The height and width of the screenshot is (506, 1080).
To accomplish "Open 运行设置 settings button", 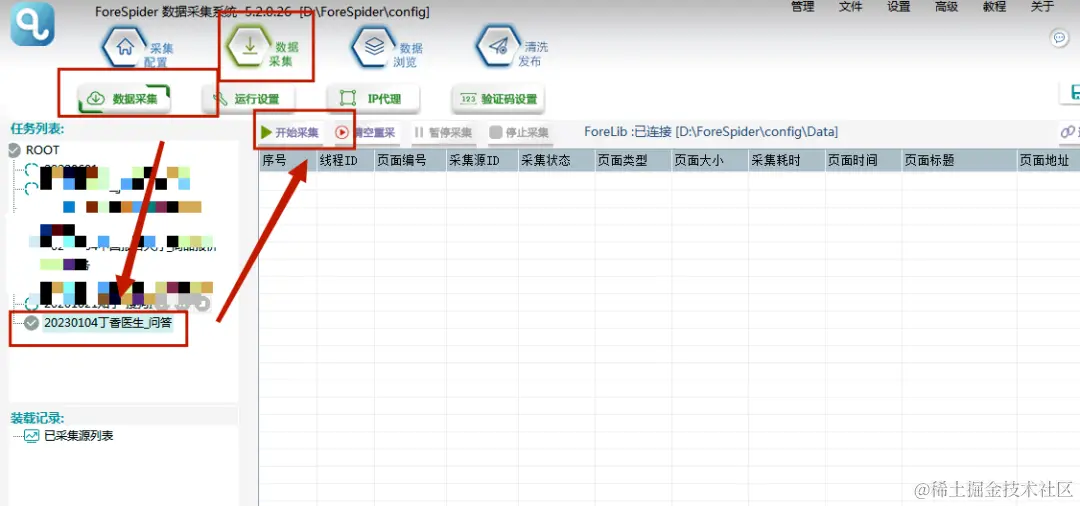I will click(248, 98).
